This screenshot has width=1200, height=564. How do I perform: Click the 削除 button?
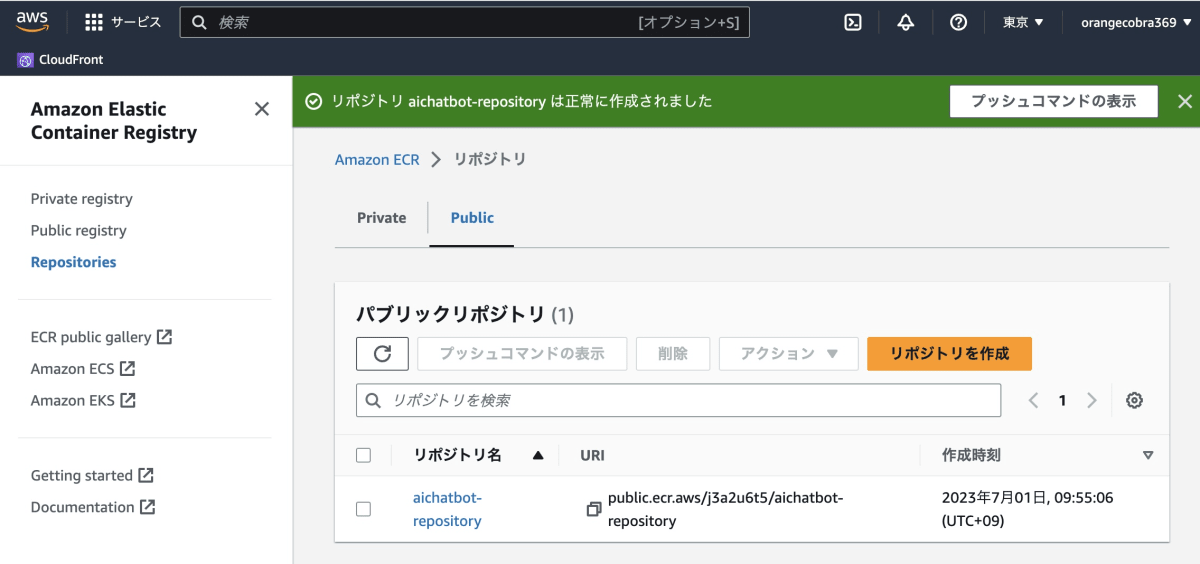click(x=673, y=353)
